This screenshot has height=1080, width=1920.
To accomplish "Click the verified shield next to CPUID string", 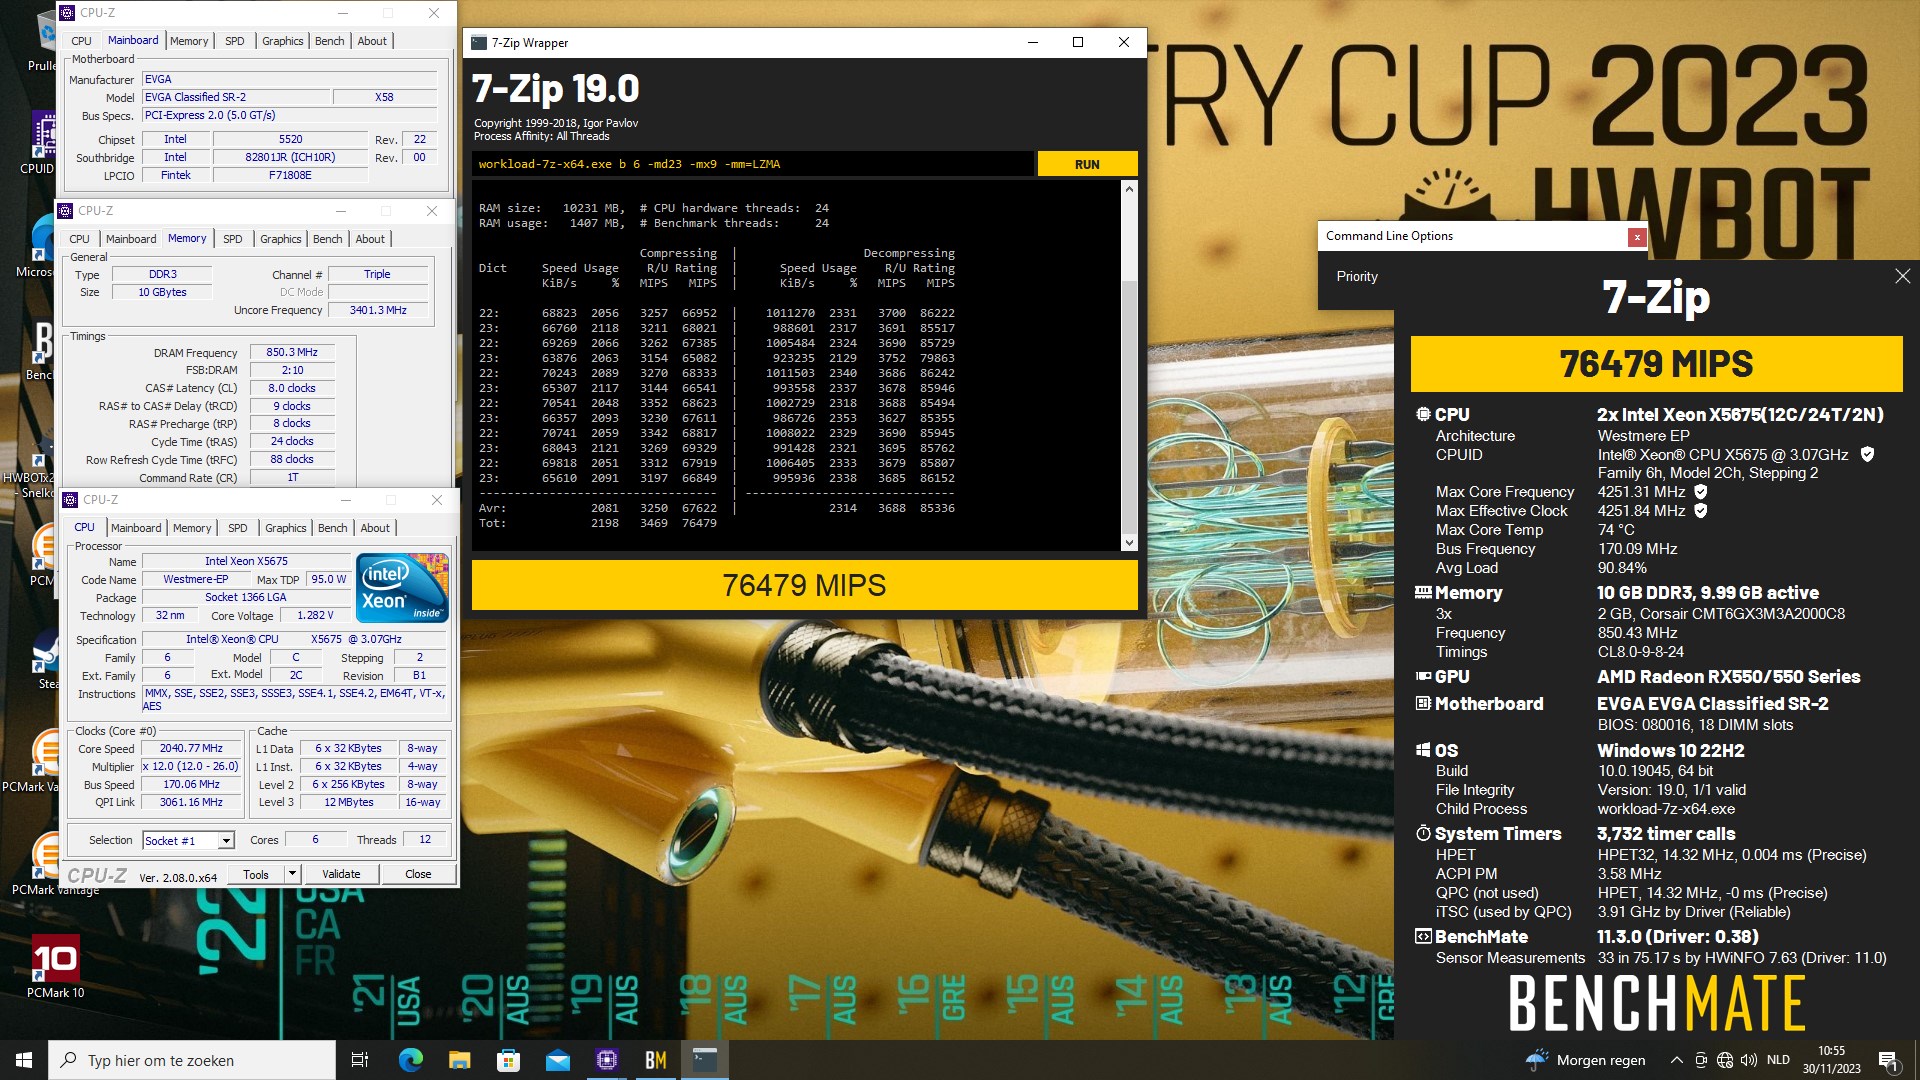I will pos(1867,455).
